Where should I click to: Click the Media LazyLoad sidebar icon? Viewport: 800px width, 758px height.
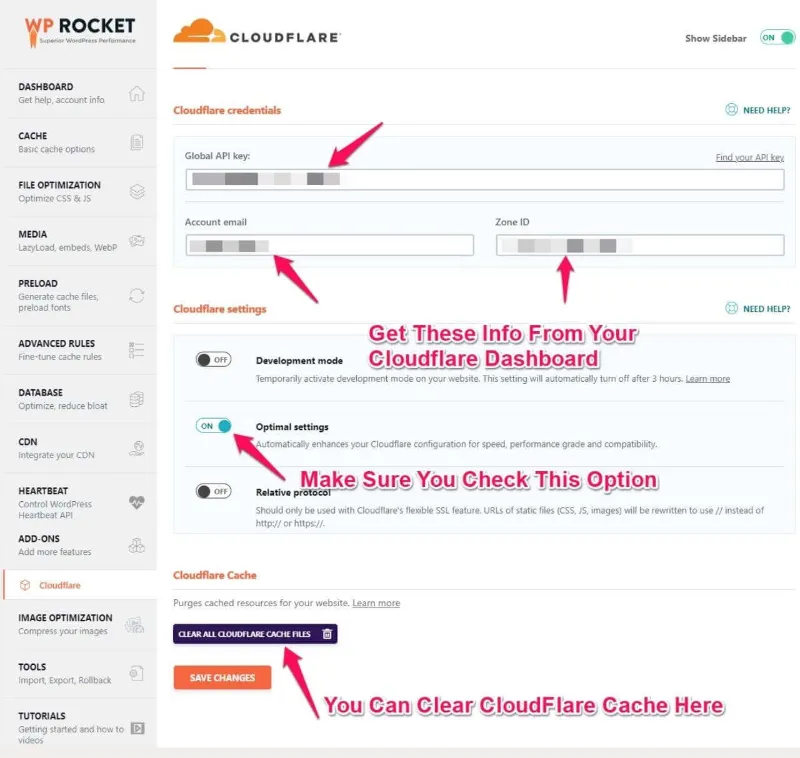136,240
